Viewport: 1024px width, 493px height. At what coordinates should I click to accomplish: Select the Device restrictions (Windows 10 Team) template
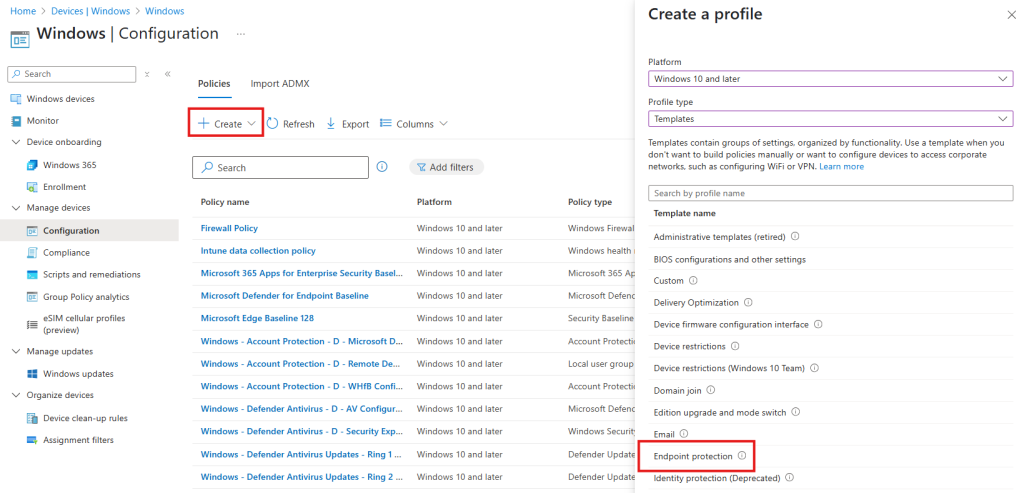[729, 368]
